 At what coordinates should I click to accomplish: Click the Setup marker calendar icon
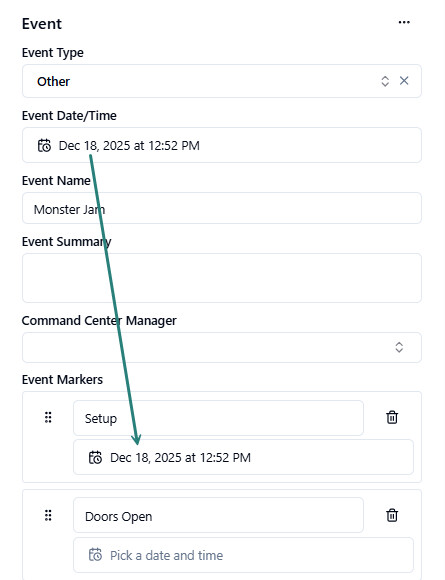[x=95, y=457]
